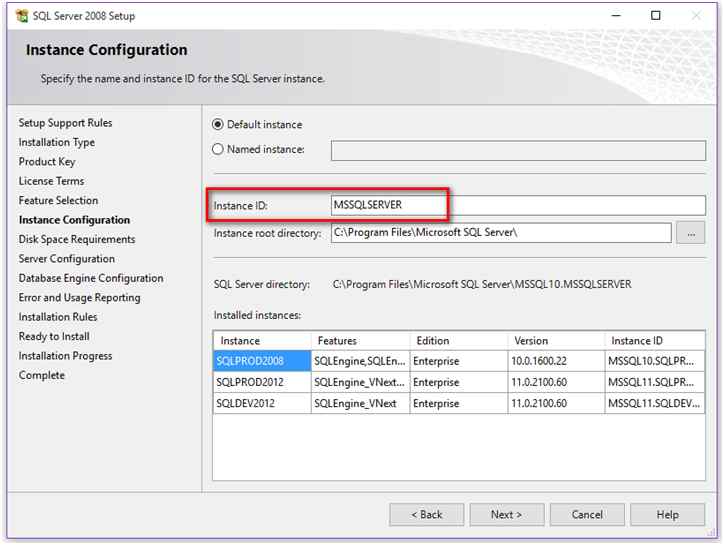The image size is (724, 545).
Task: Select the Named instance radio button
Action: [x=217, y=149]
